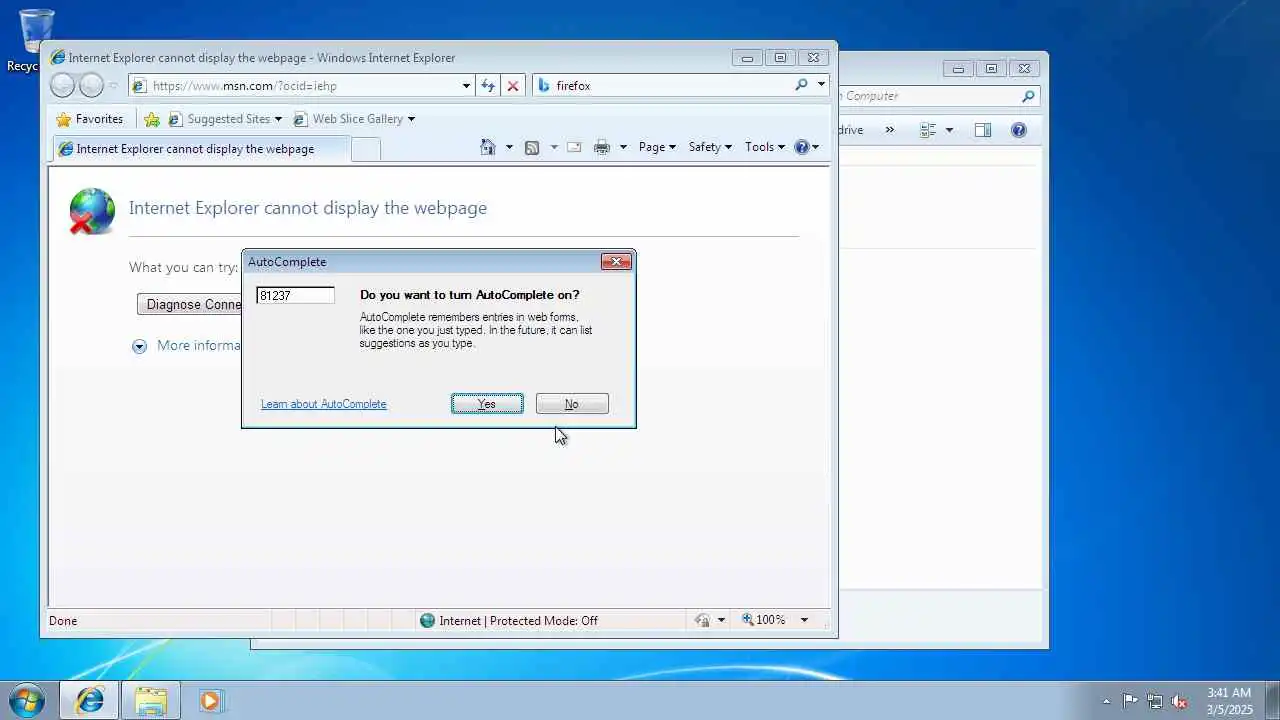The width and height of the screenshot is (1280, 720).
Task: Click the Print icon in command bar
Action: click(x=601, y=147)
